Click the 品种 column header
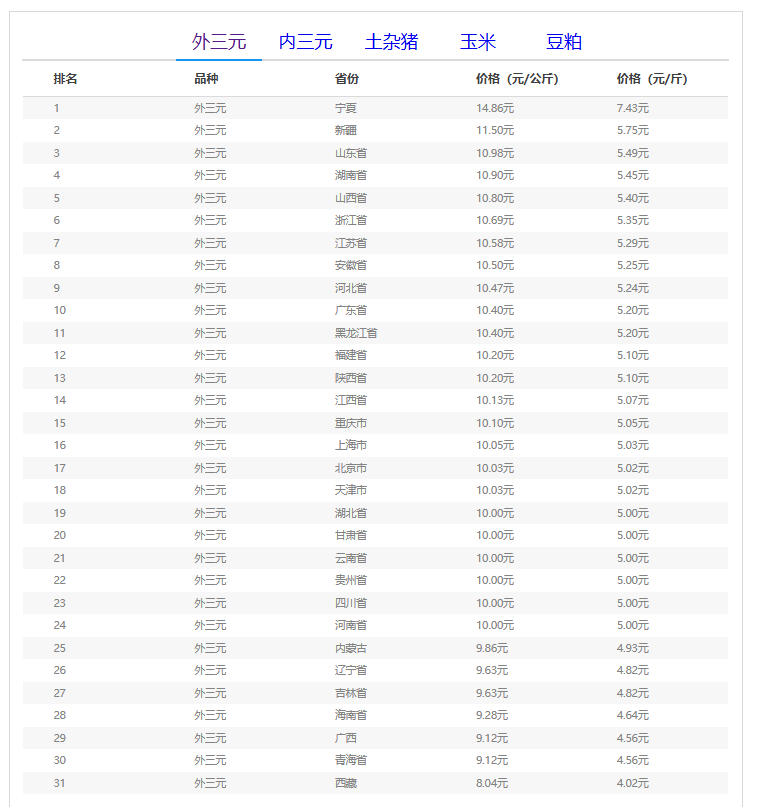This screenshot has height=807, width=761. (x=206, y=79)
